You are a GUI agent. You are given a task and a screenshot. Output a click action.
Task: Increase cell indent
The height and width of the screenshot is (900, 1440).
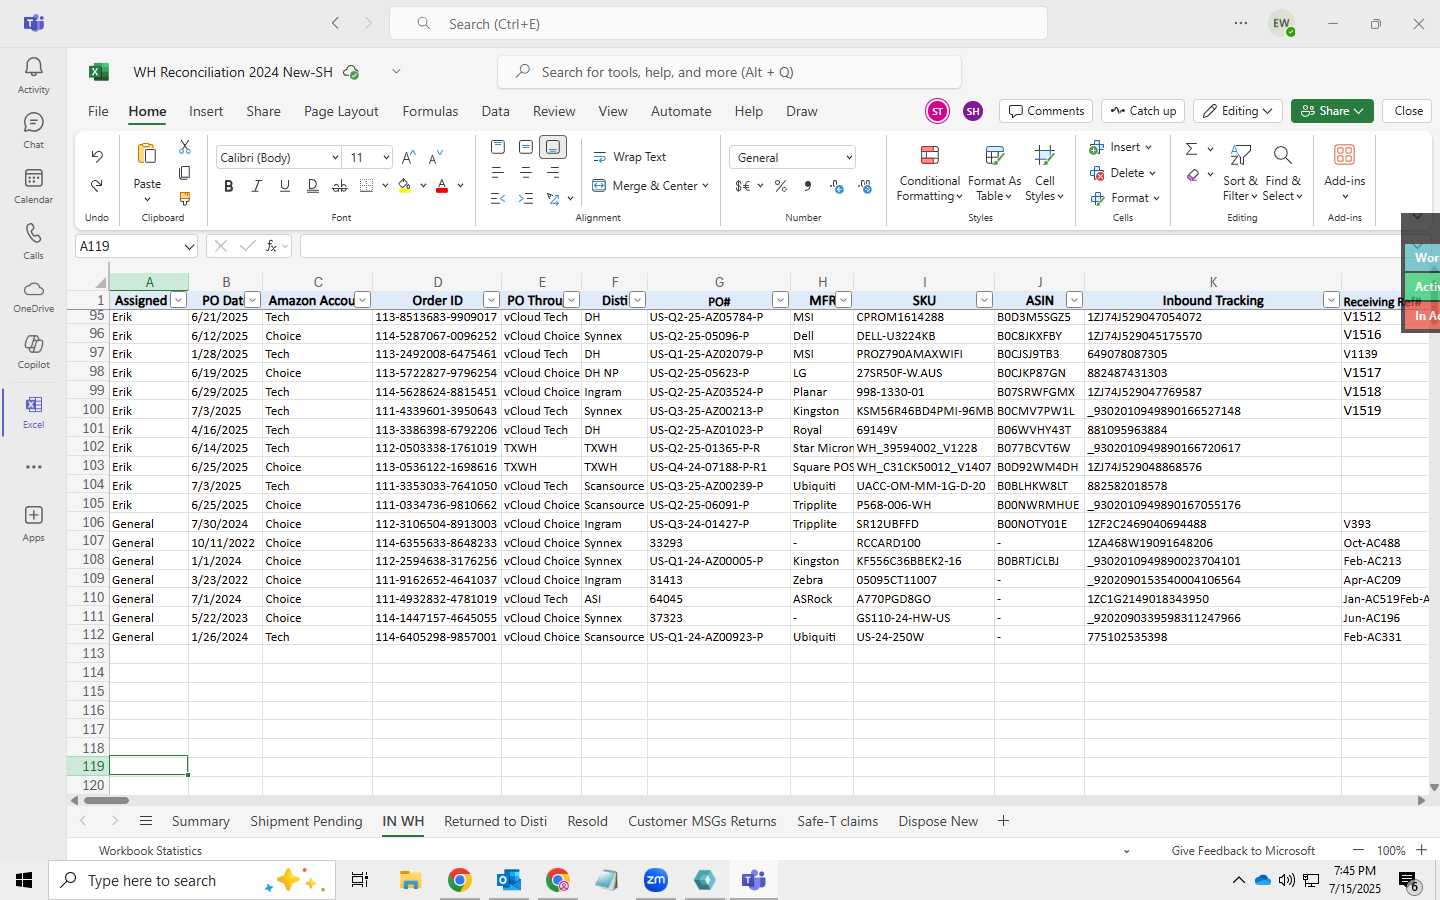tap(525, 199)
